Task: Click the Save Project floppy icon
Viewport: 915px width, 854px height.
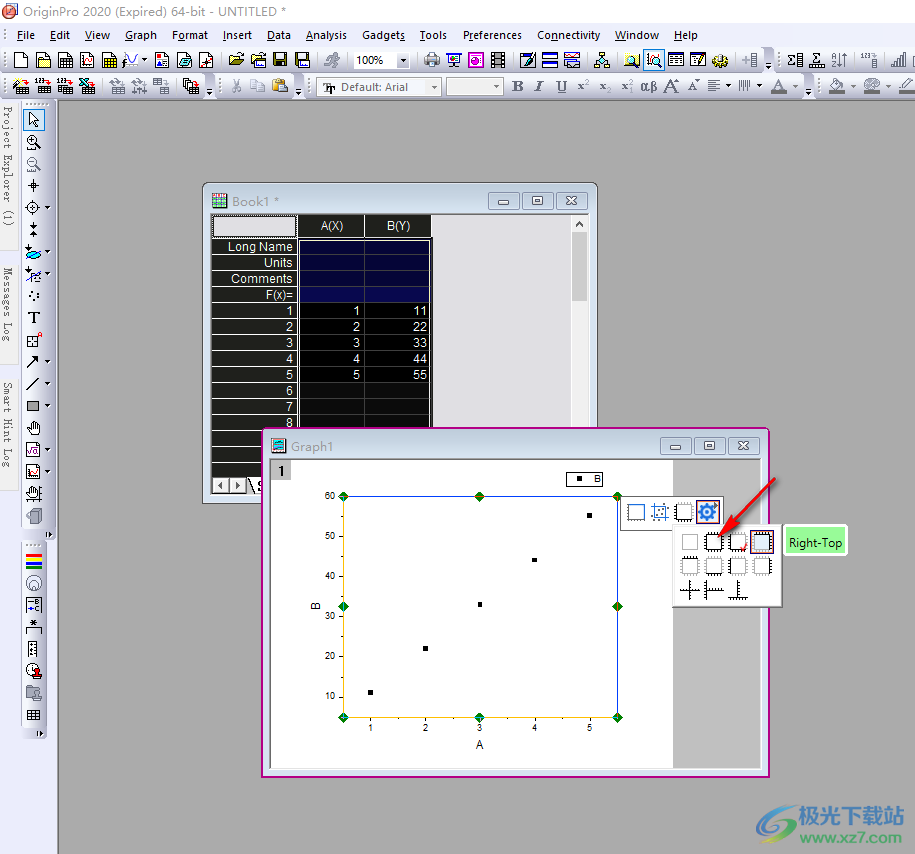Action: tap(280, 61)
